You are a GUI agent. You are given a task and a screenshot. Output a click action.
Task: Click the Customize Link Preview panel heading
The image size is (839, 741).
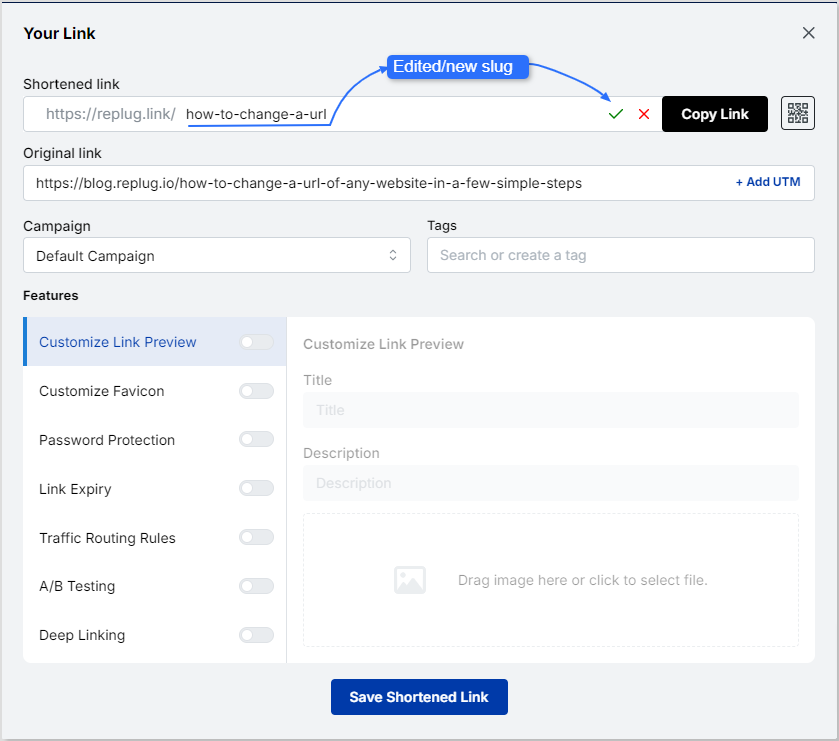click(x=384, y=344)
